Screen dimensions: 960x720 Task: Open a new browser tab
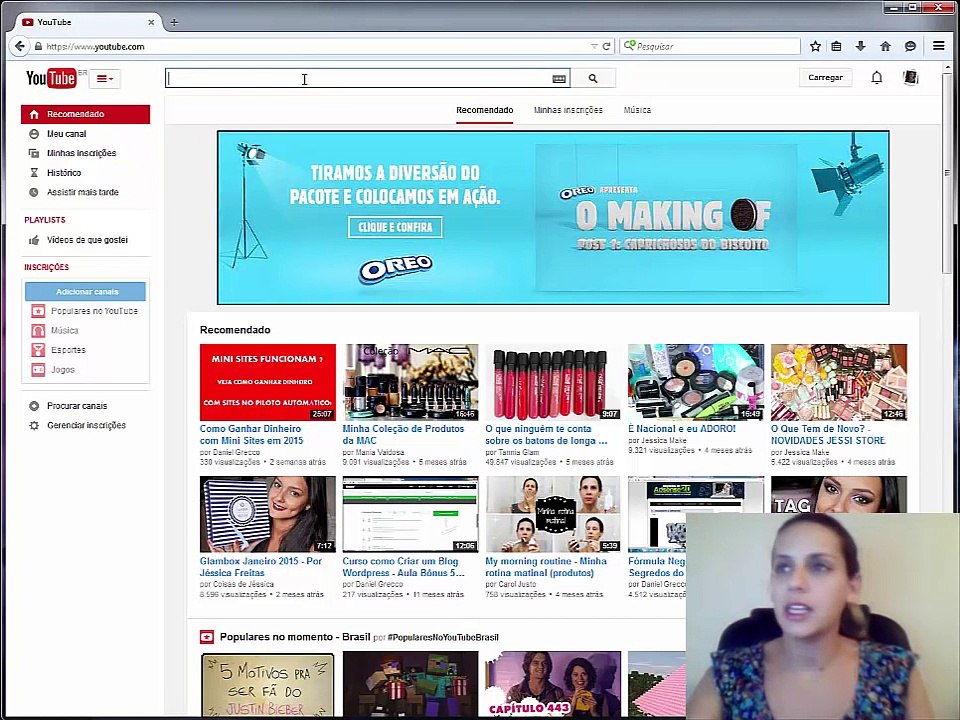click(174, 22)
